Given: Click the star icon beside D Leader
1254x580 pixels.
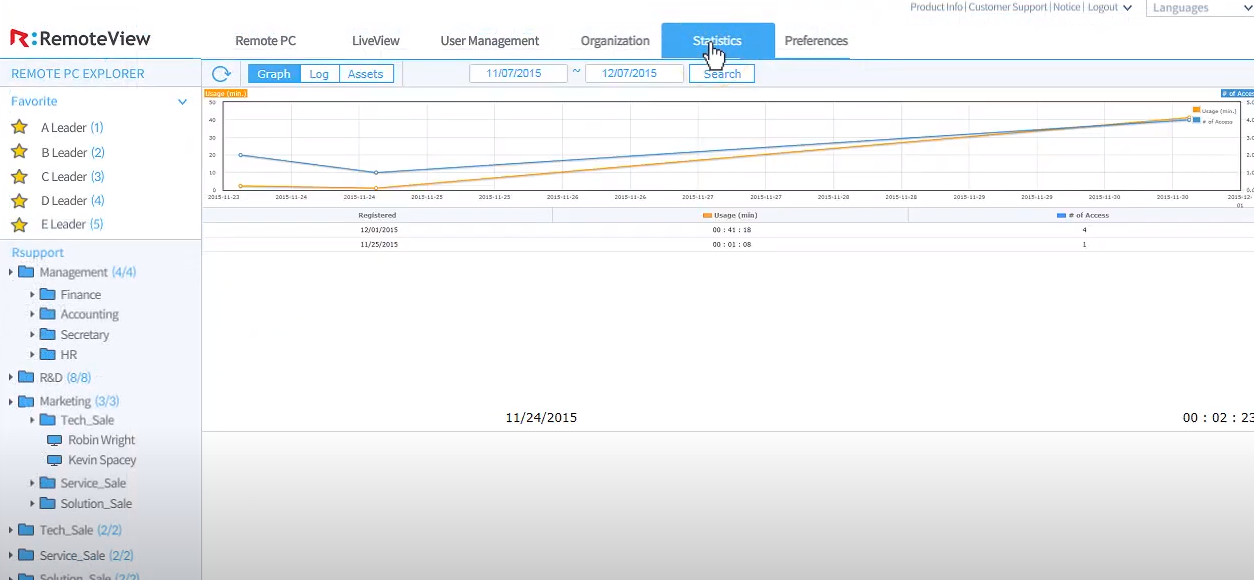Looking at the screenshot, I should pyautogui.click(x=19, y=200).
